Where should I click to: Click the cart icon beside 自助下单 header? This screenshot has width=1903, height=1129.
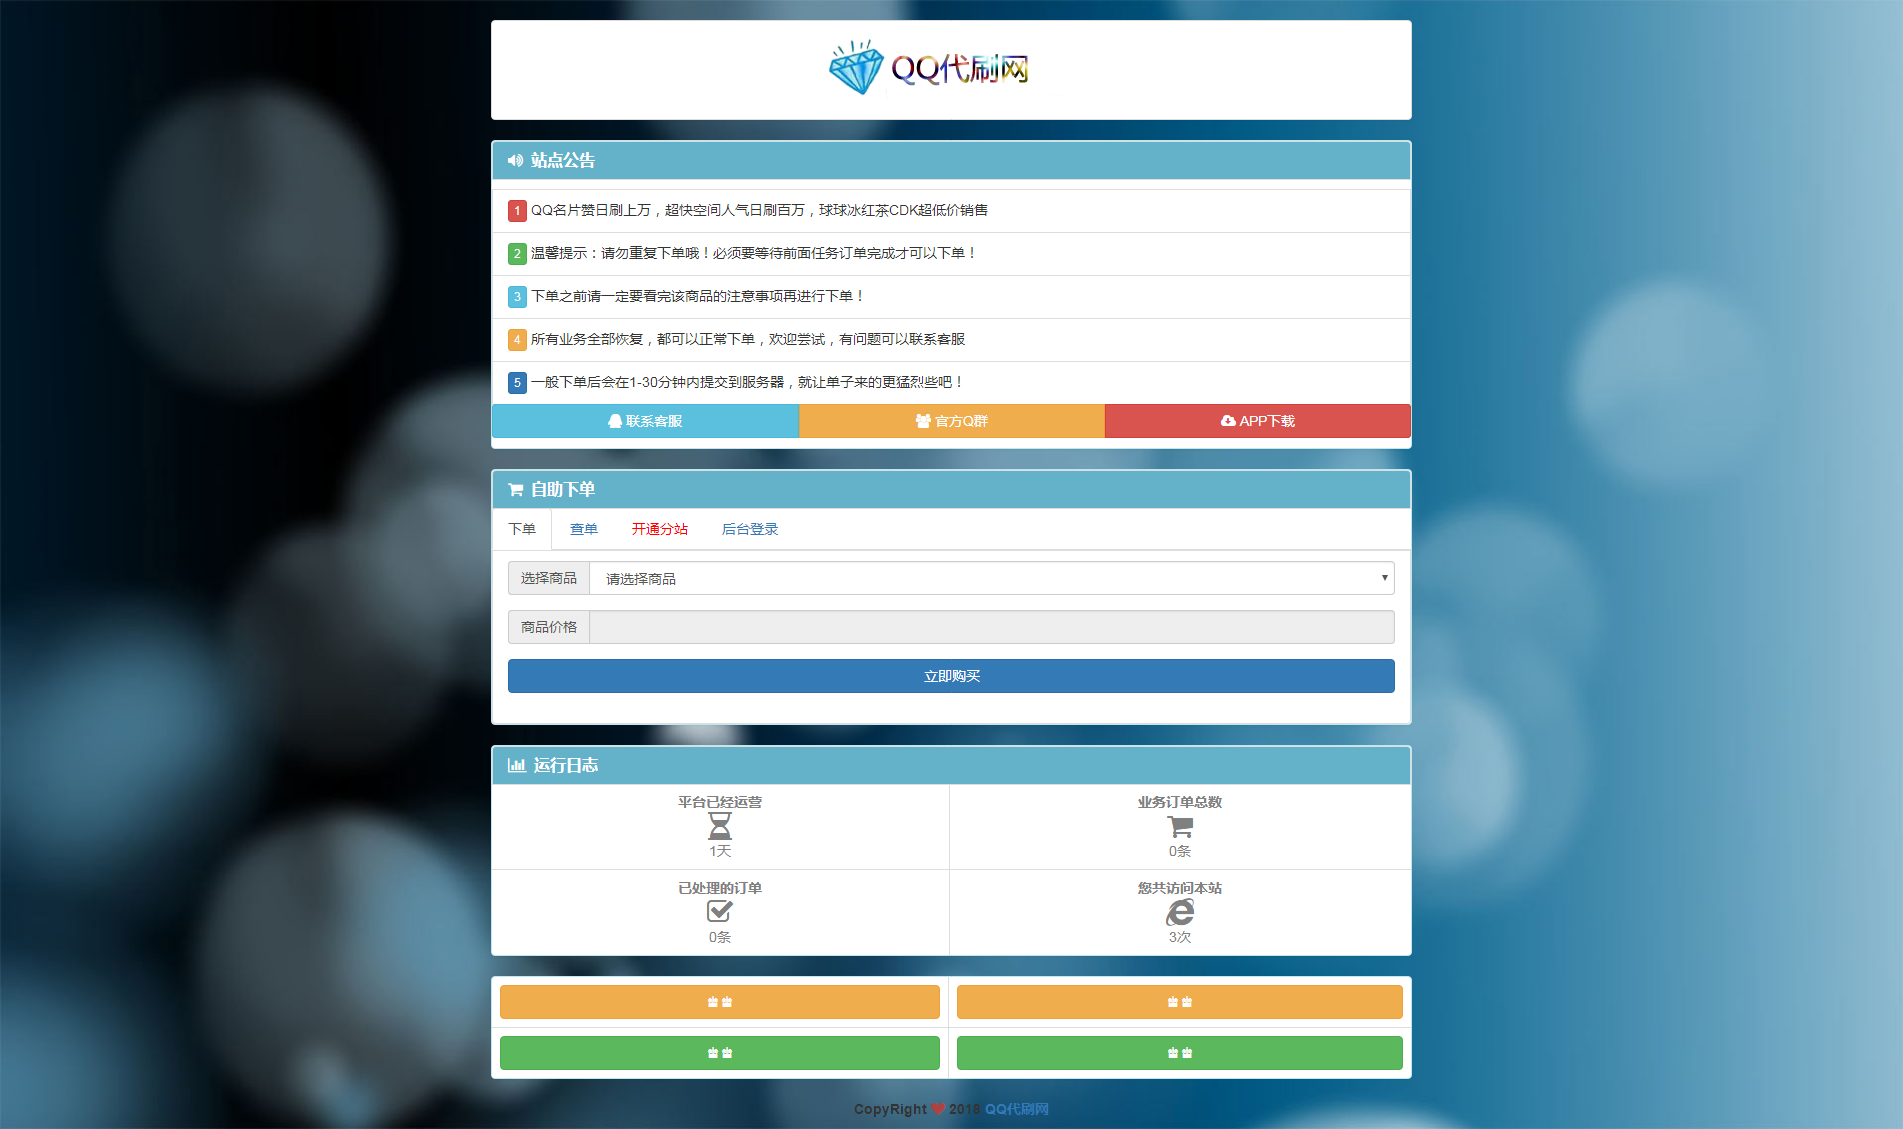[515, 489]
